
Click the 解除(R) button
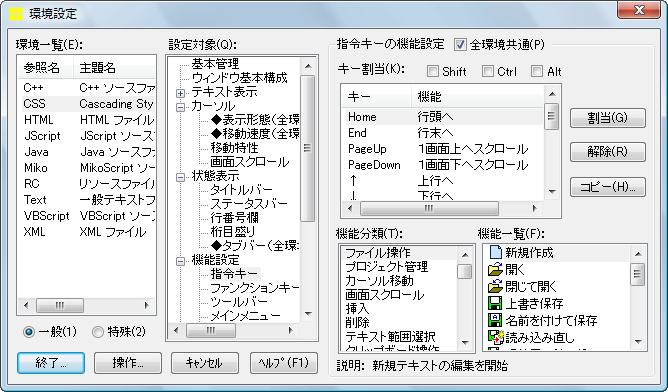[608, 152]
